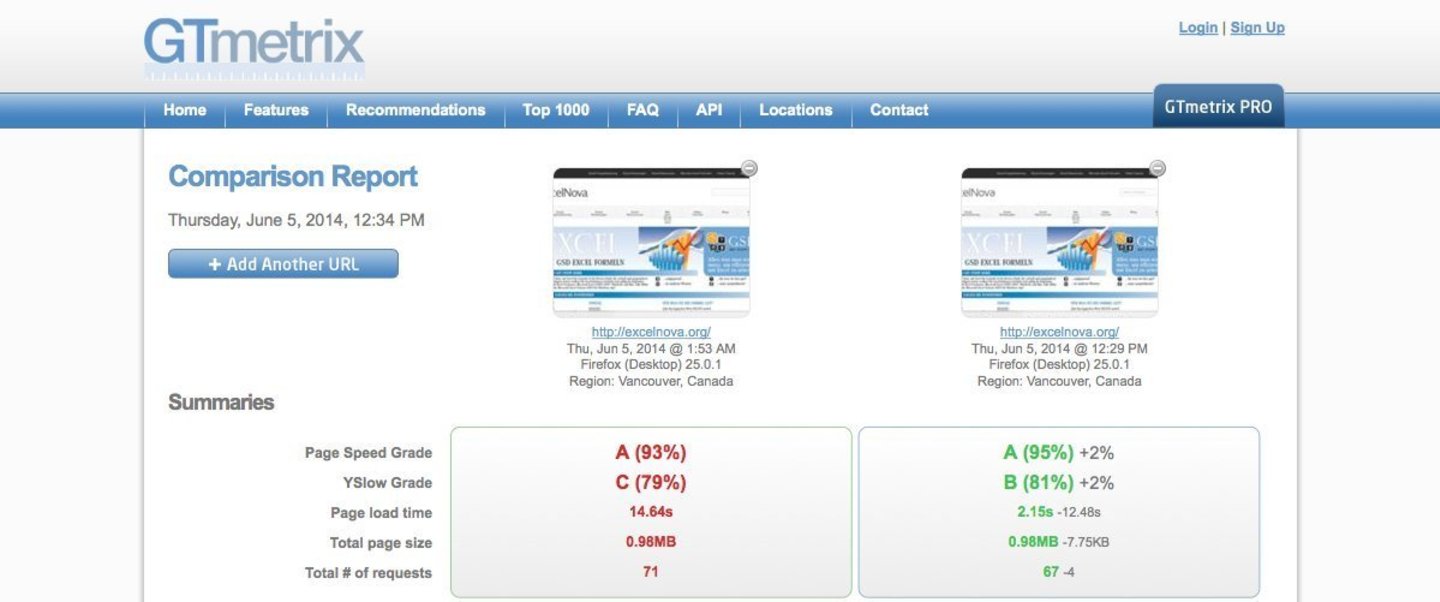The image size is (1440, 602).
Task: Click the 'Page Speed Grade' row label
Action: click(368, 453)
